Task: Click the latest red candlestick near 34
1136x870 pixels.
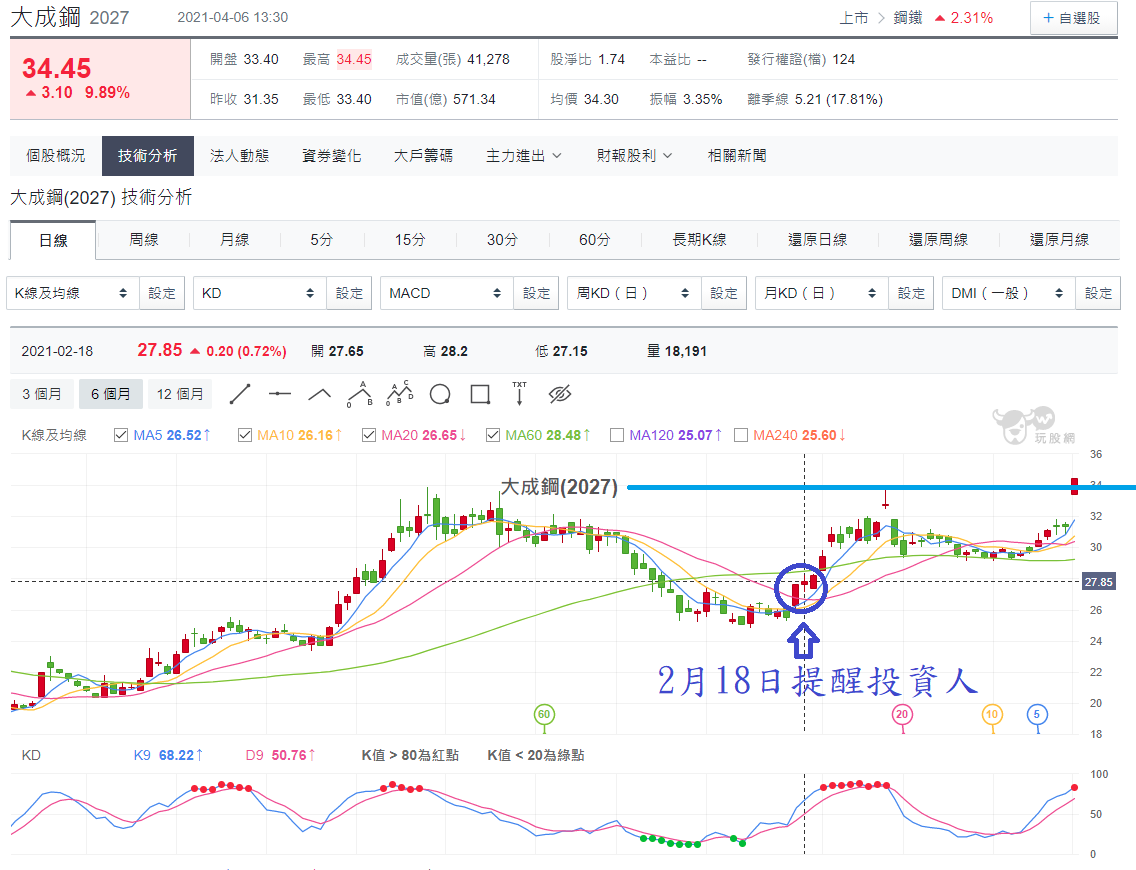Action: click(x=1074, y=486)
